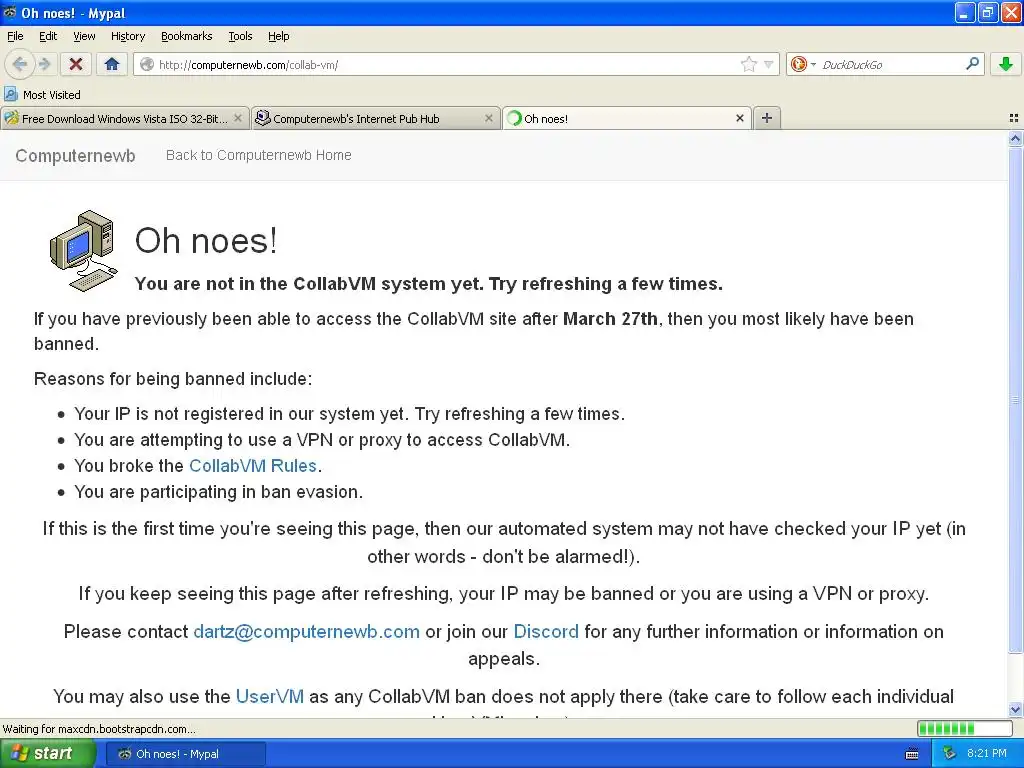Close the Internet Pub Hub tab

[488, 118]
